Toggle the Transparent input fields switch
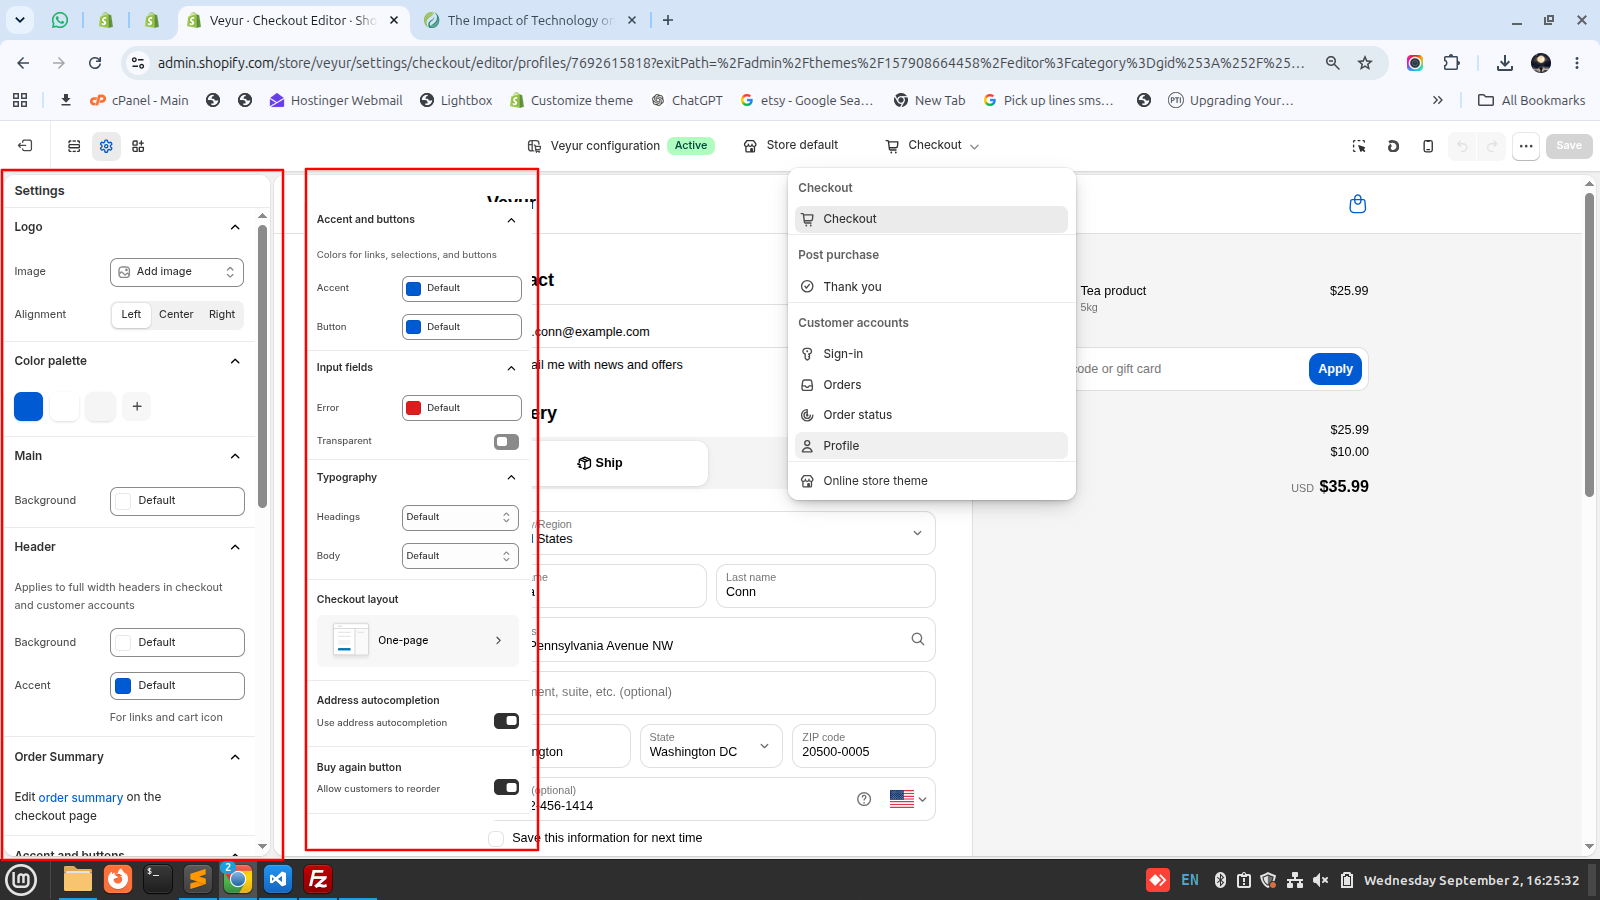This screenshot has height=900, width=1600. (x=506, y=441)
